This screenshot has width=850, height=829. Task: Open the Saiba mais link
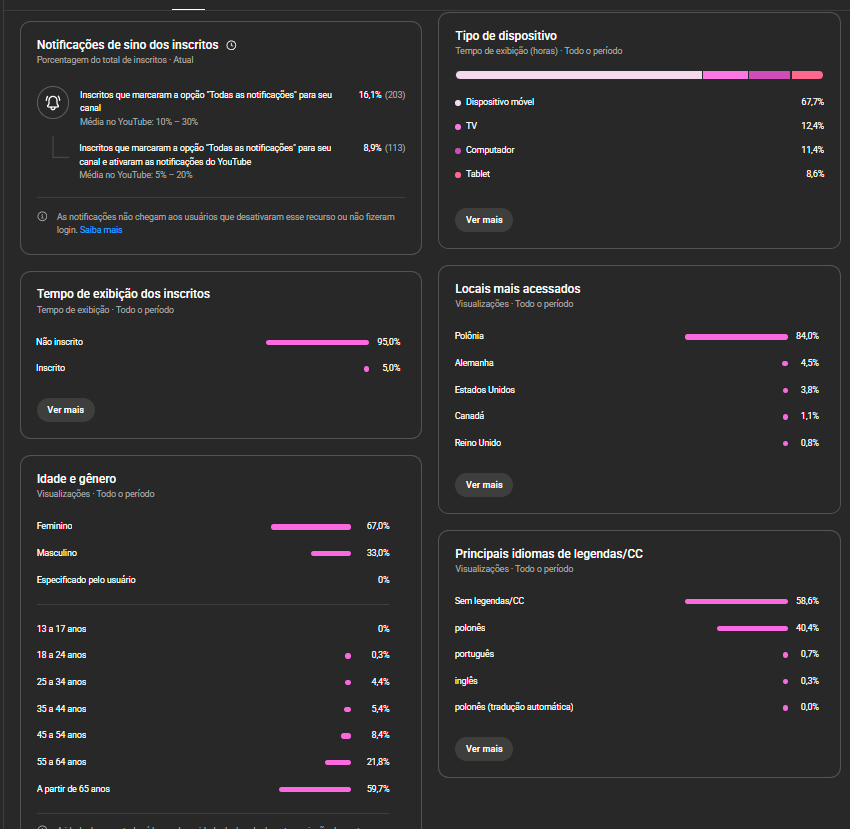pos(101,229)
